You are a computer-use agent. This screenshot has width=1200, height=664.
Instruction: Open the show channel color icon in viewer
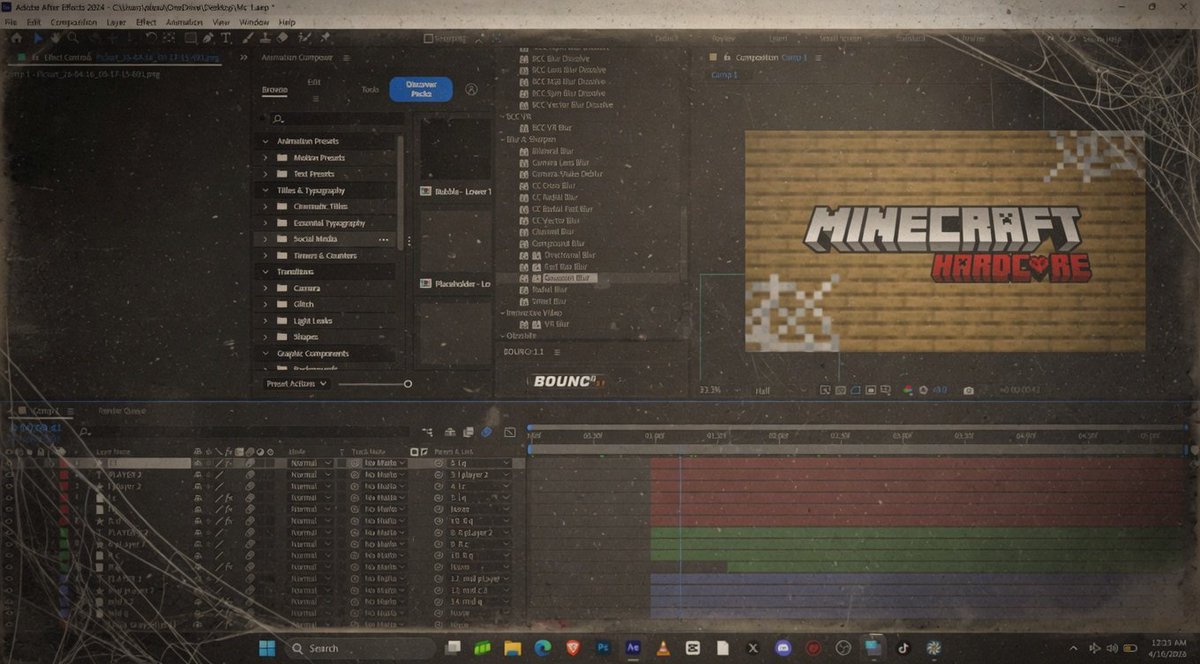point(908,390)
